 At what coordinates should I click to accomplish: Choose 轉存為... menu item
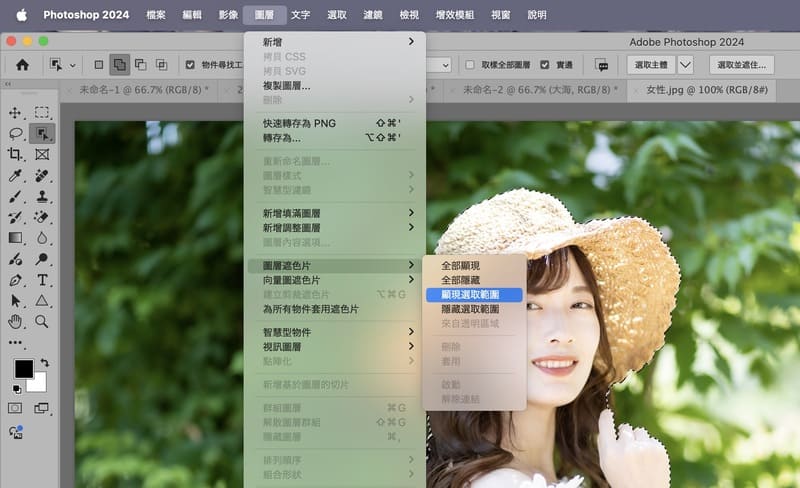[335, 138]
